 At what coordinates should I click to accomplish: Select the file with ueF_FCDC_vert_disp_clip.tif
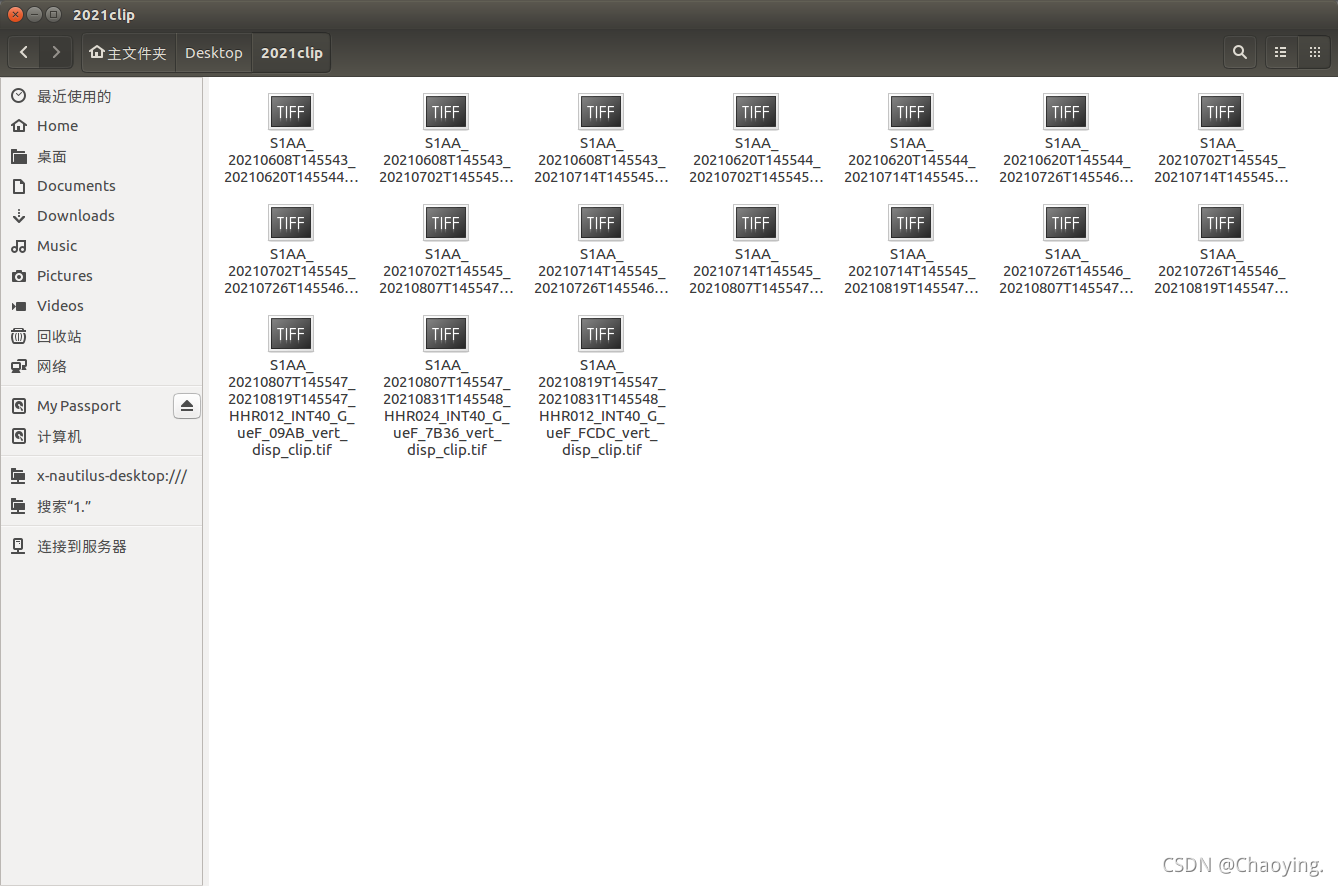[601, 386]
